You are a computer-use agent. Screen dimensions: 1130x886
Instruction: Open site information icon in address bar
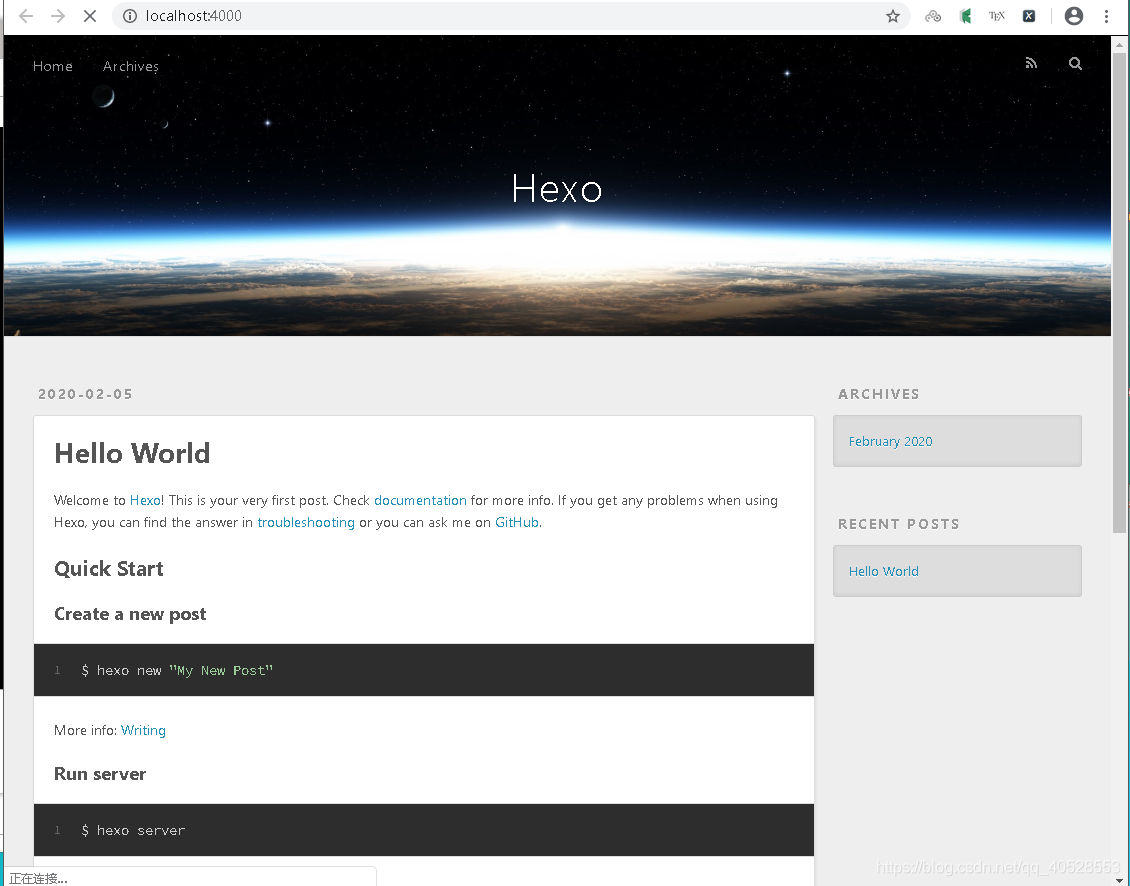point(130,16)
